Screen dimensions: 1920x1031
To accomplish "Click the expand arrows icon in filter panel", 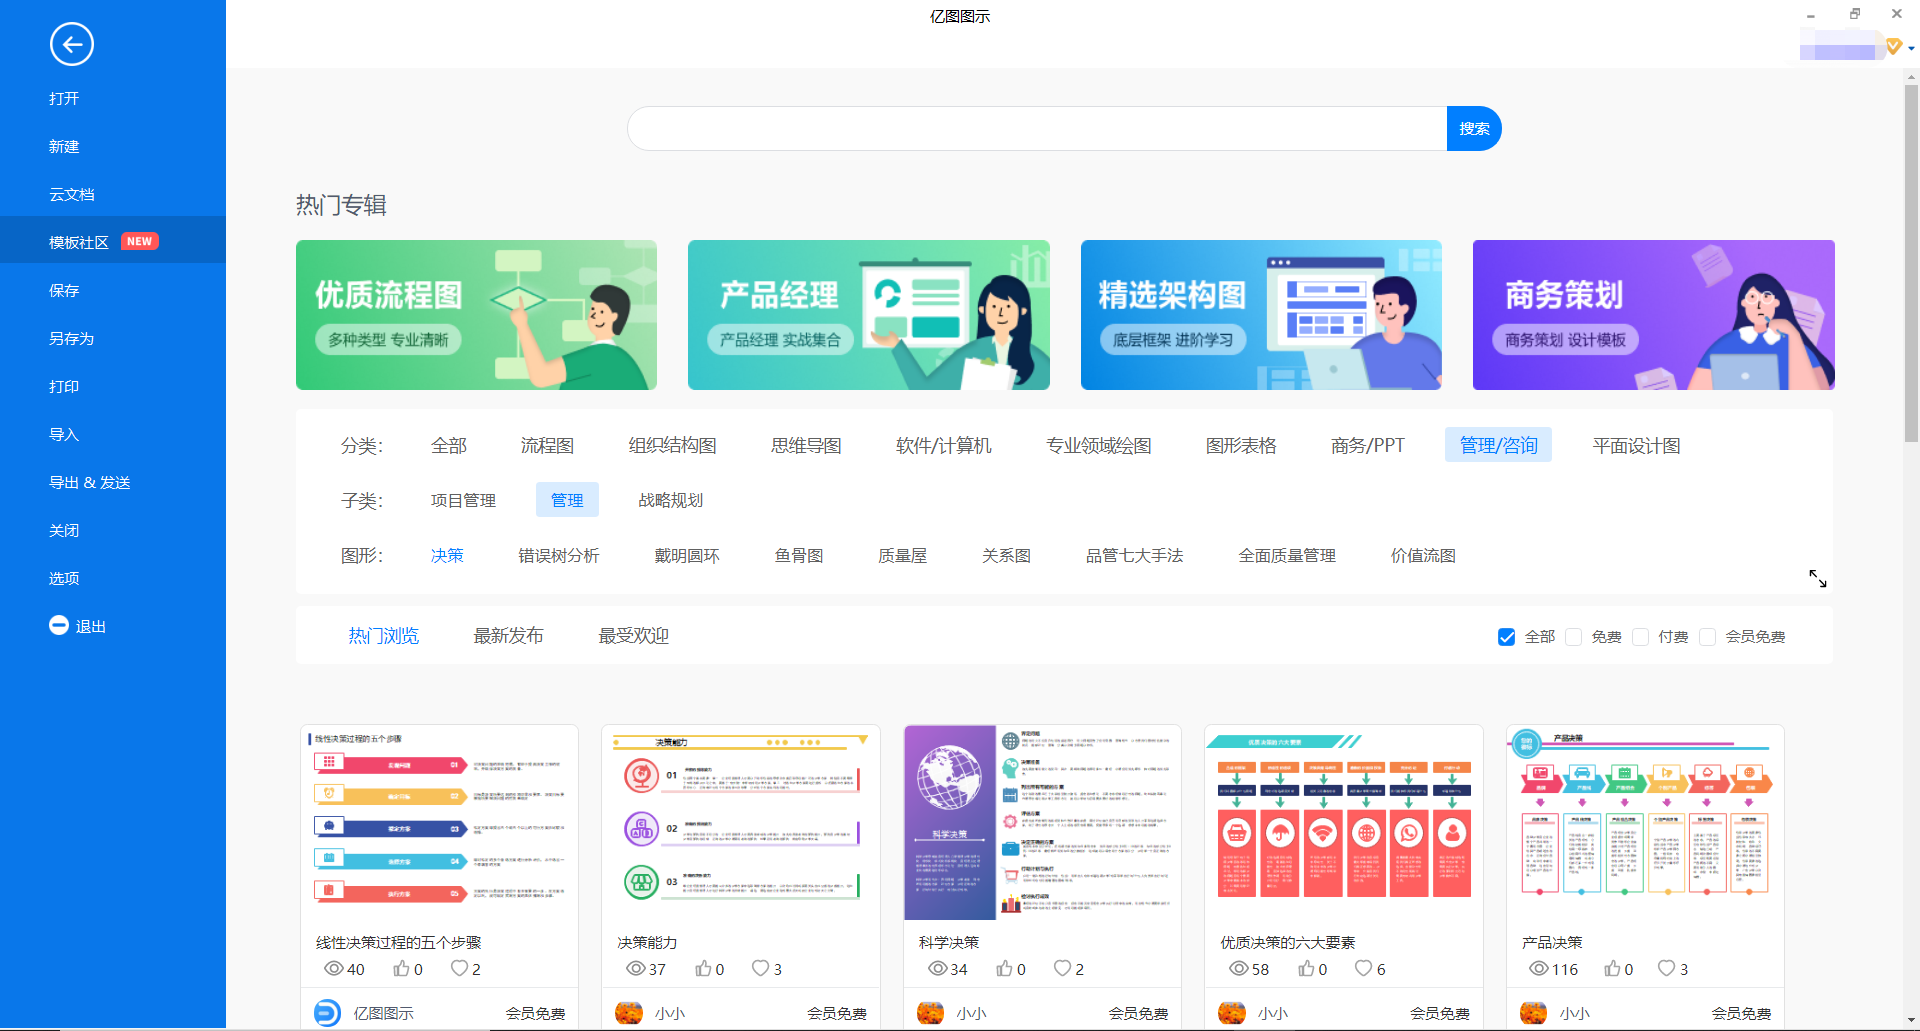I will click(1818, 578).
